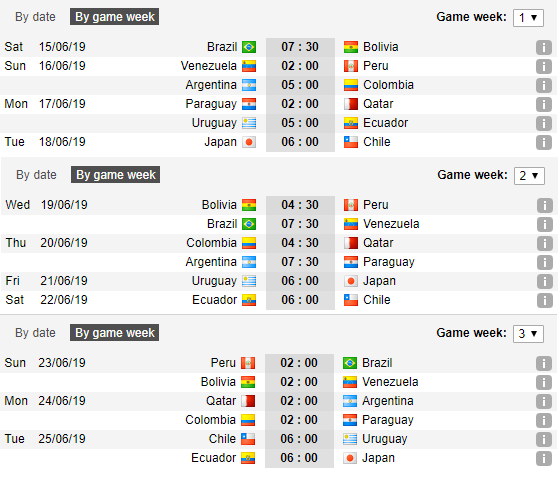The height and width of the screenshot is (477, 559).
Task: Open info icon for Brazil vs Bolivia match
Action: 543,47
